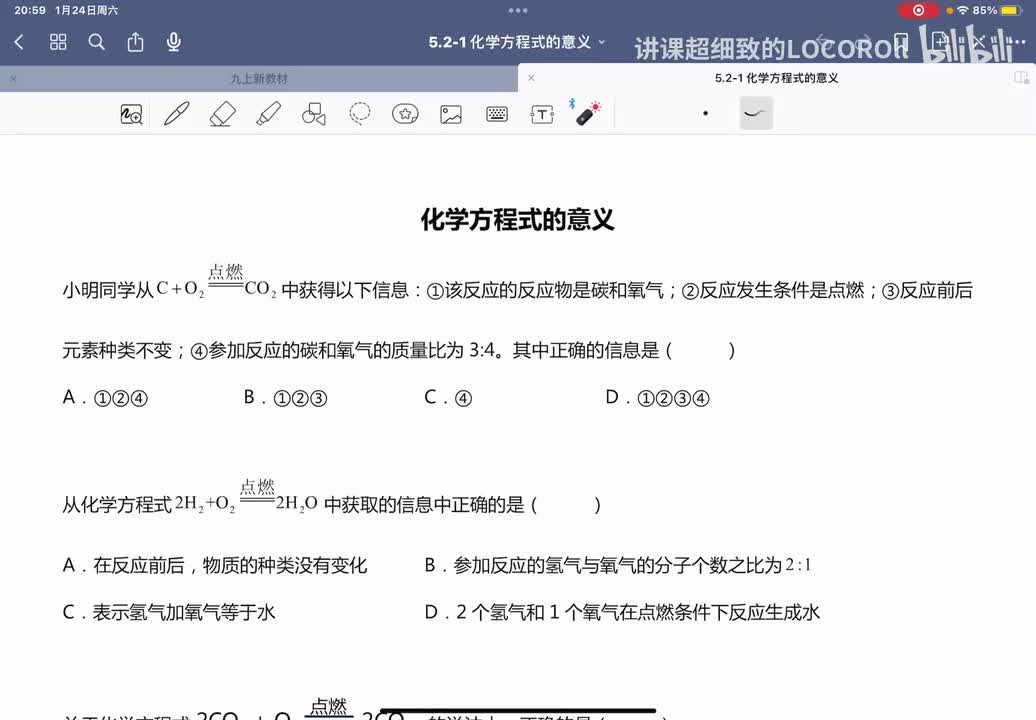
Task: Open the search magnifier in header
Action: pos(96,42)
